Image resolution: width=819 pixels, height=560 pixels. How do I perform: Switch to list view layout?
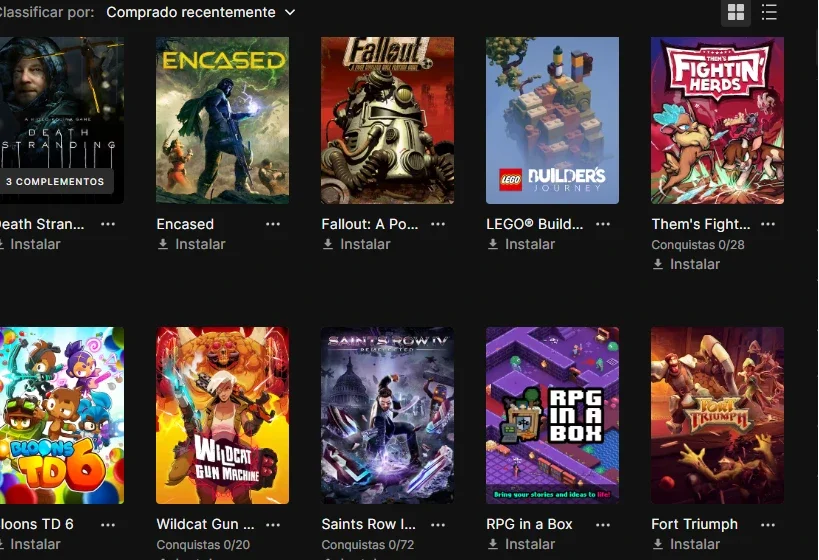click(x=769, y=12)
